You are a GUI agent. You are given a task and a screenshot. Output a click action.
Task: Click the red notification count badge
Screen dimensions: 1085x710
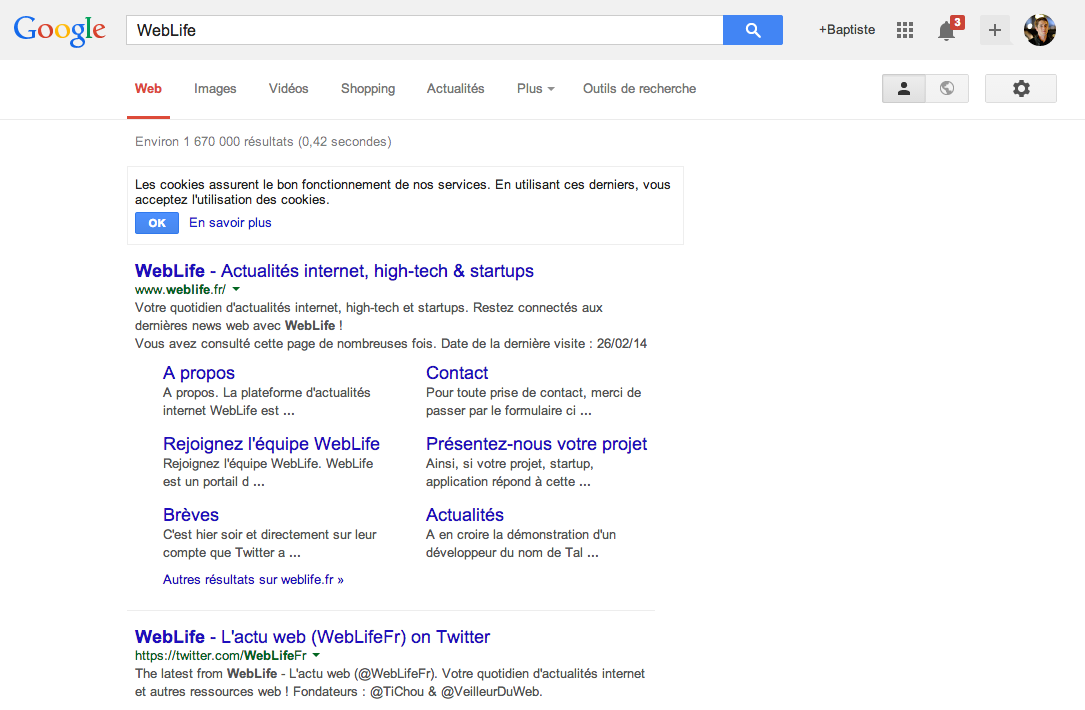point(957,22)
